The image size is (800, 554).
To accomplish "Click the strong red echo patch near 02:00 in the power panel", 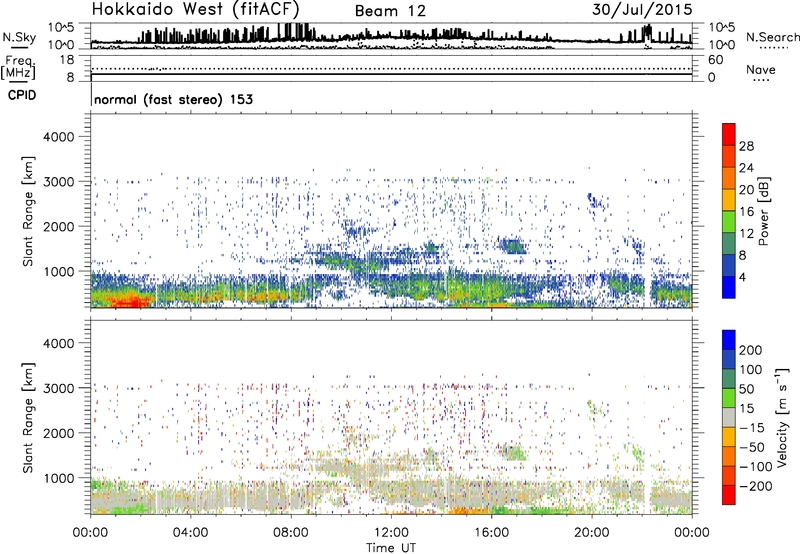I will (x=129, y=302).
